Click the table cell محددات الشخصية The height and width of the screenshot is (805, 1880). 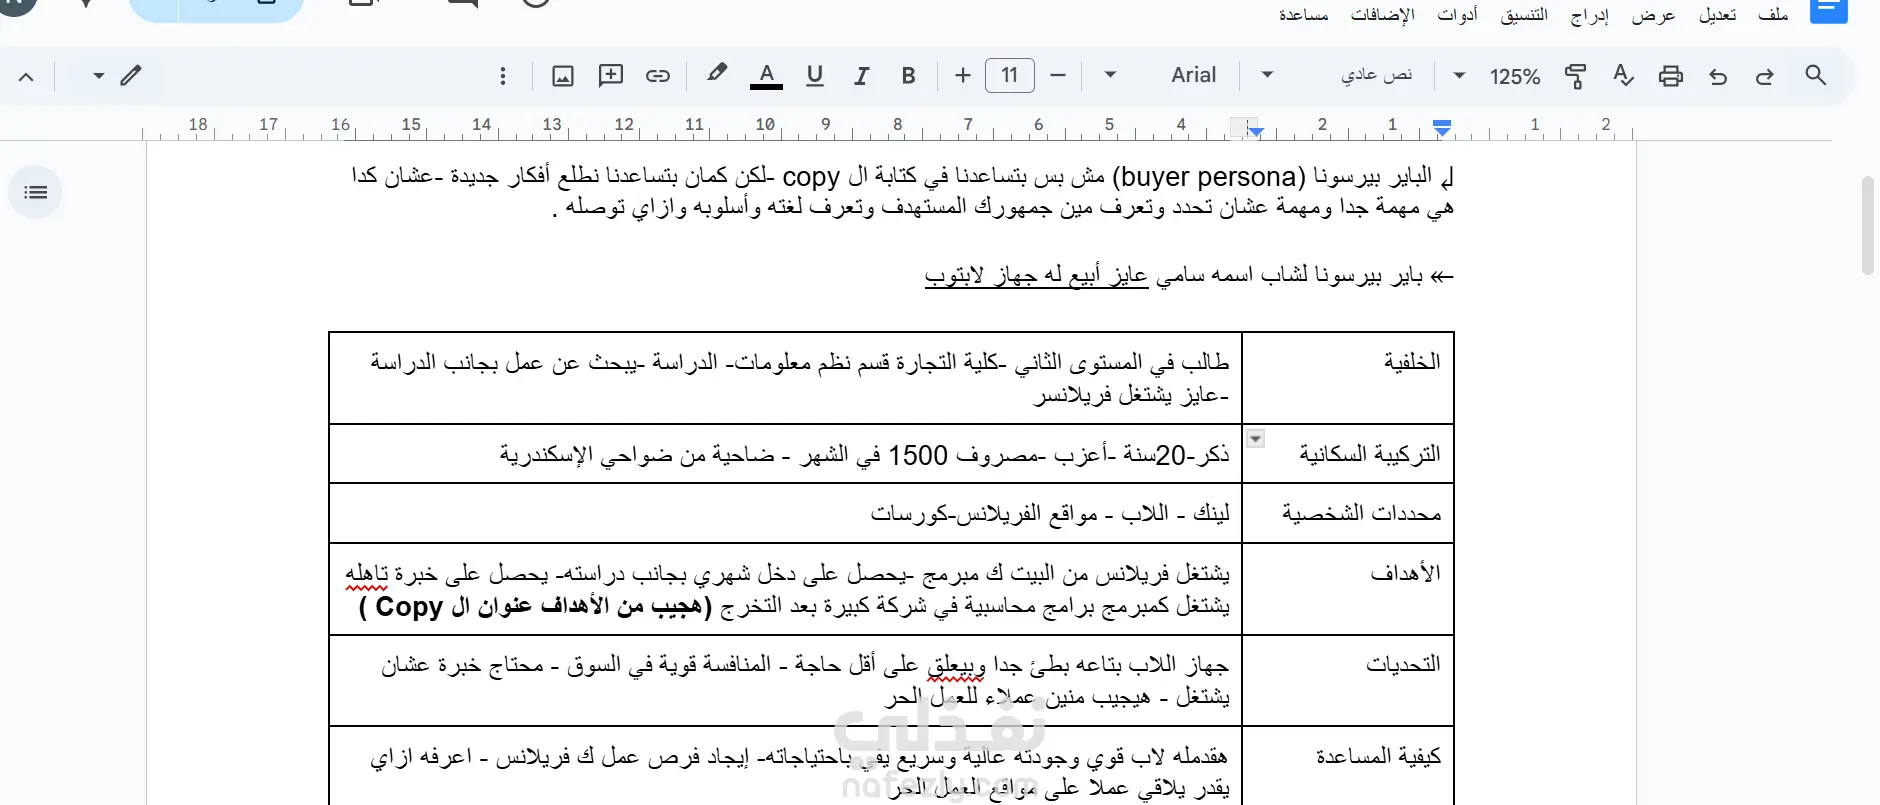point(1348,514)
